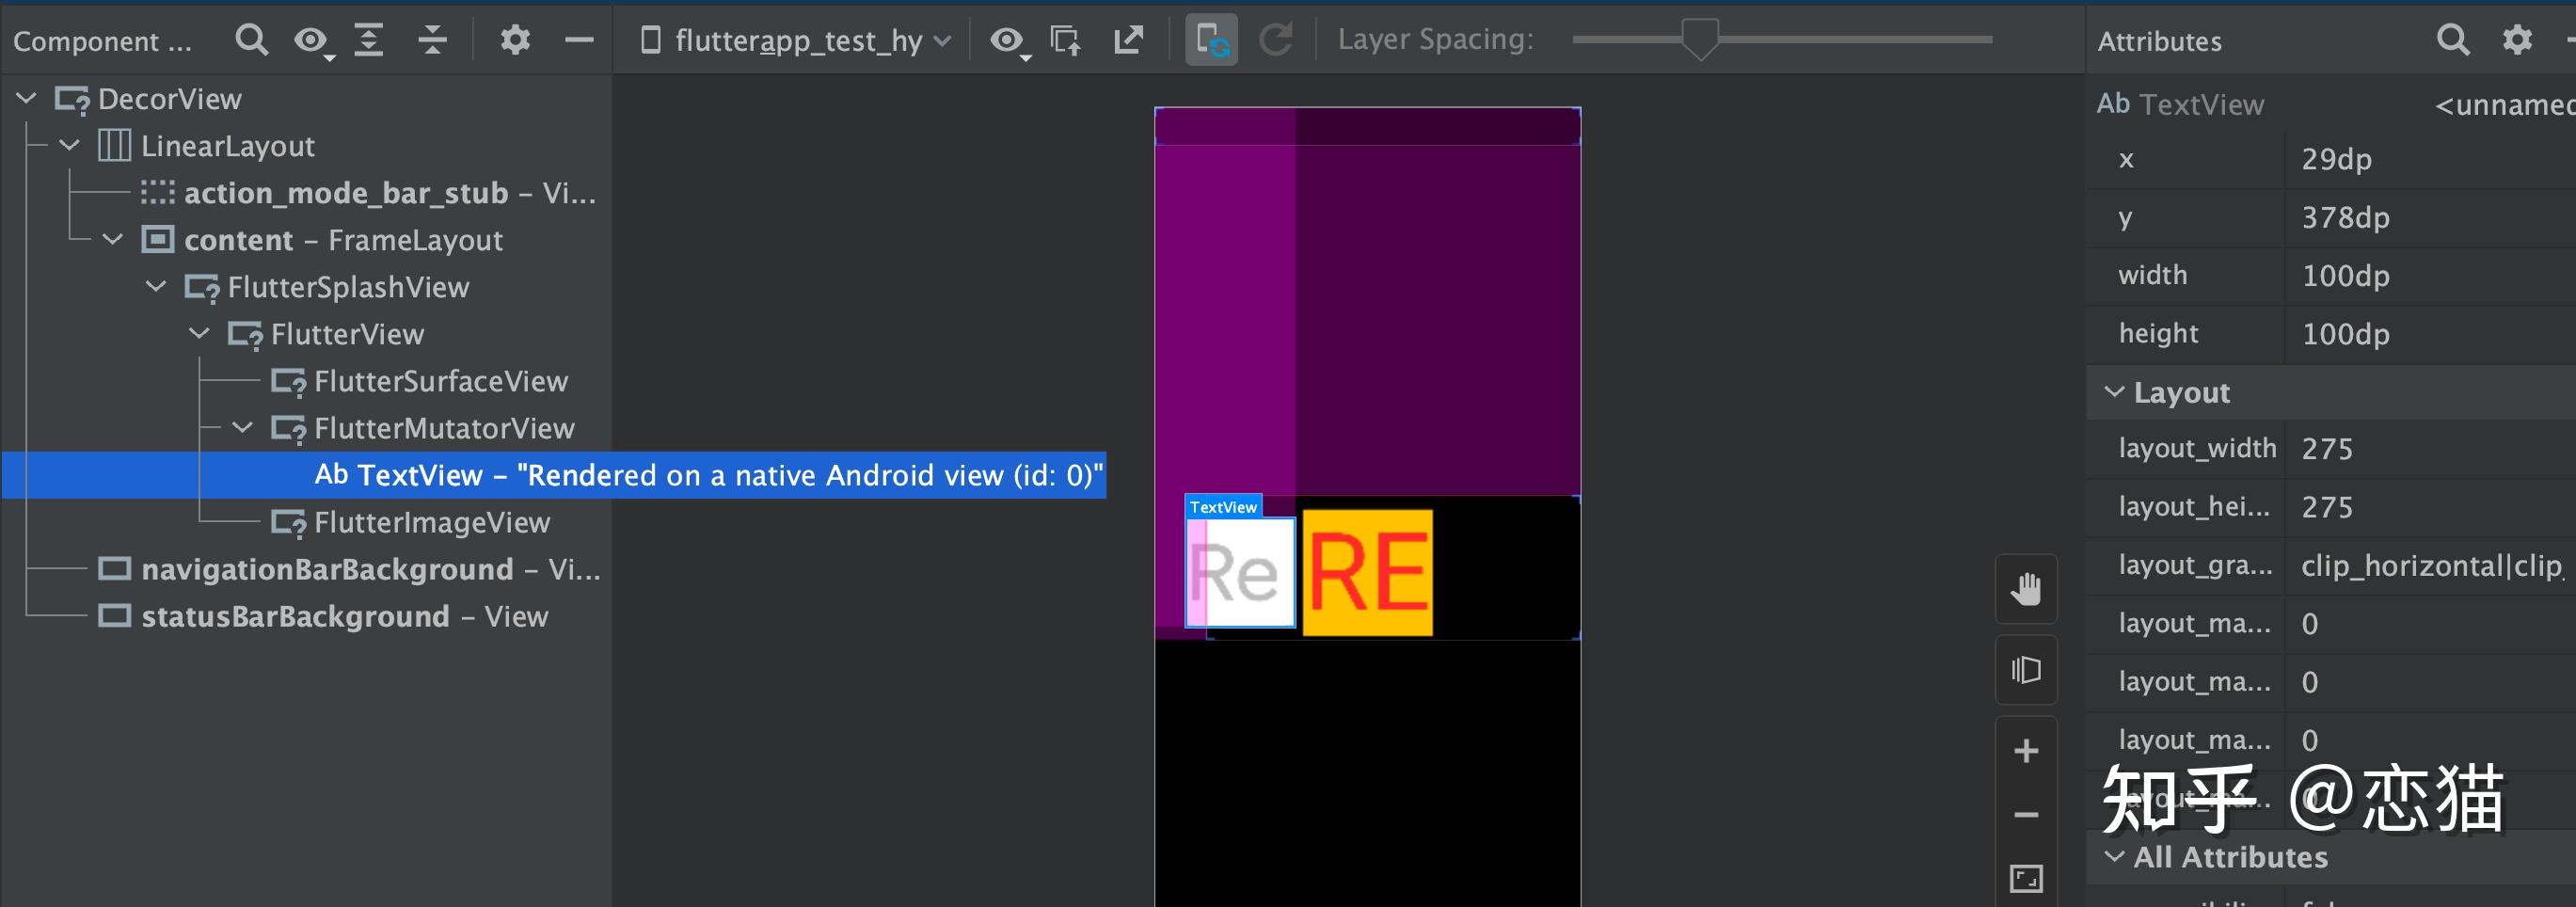Screen dimensions: 2576x907
Task: Select navigationBarBackground in the tree
Action: tap(350, 569)
